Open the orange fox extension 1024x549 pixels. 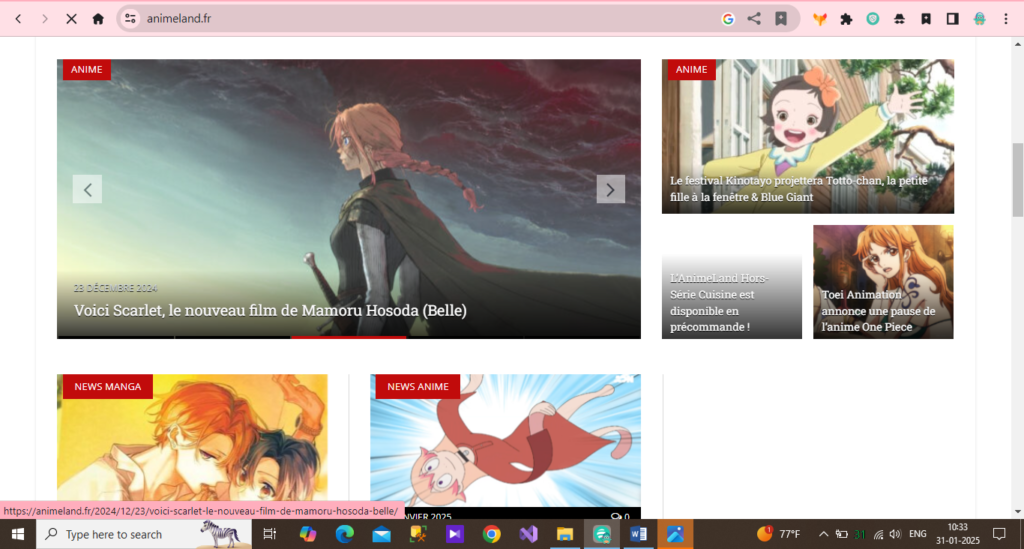pyautogui.click(x=820, y=19)
